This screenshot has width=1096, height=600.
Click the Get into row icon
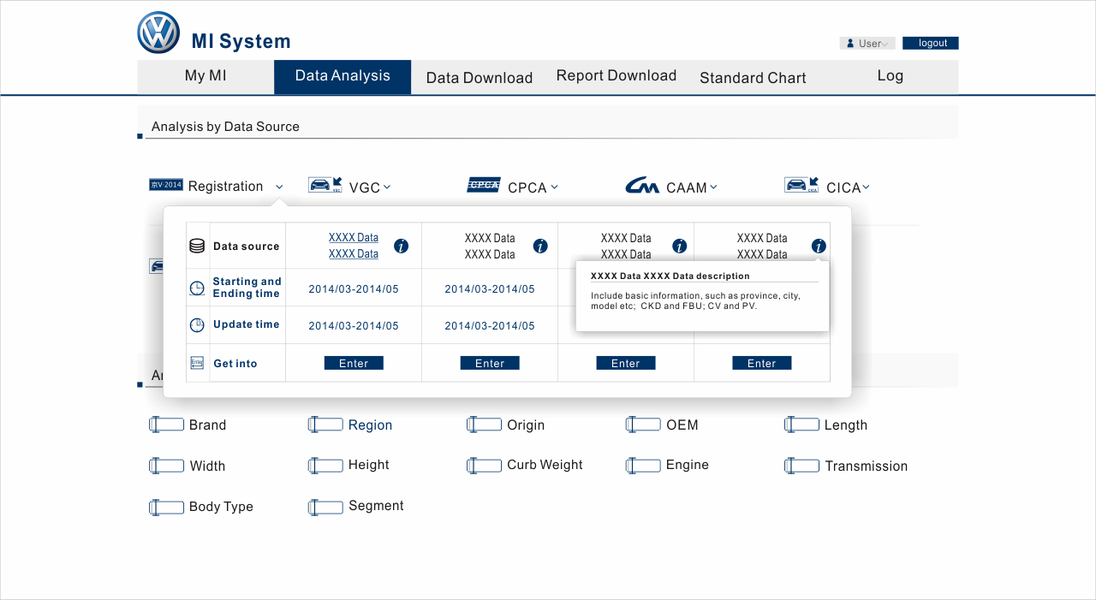click(x=197, y=363)
